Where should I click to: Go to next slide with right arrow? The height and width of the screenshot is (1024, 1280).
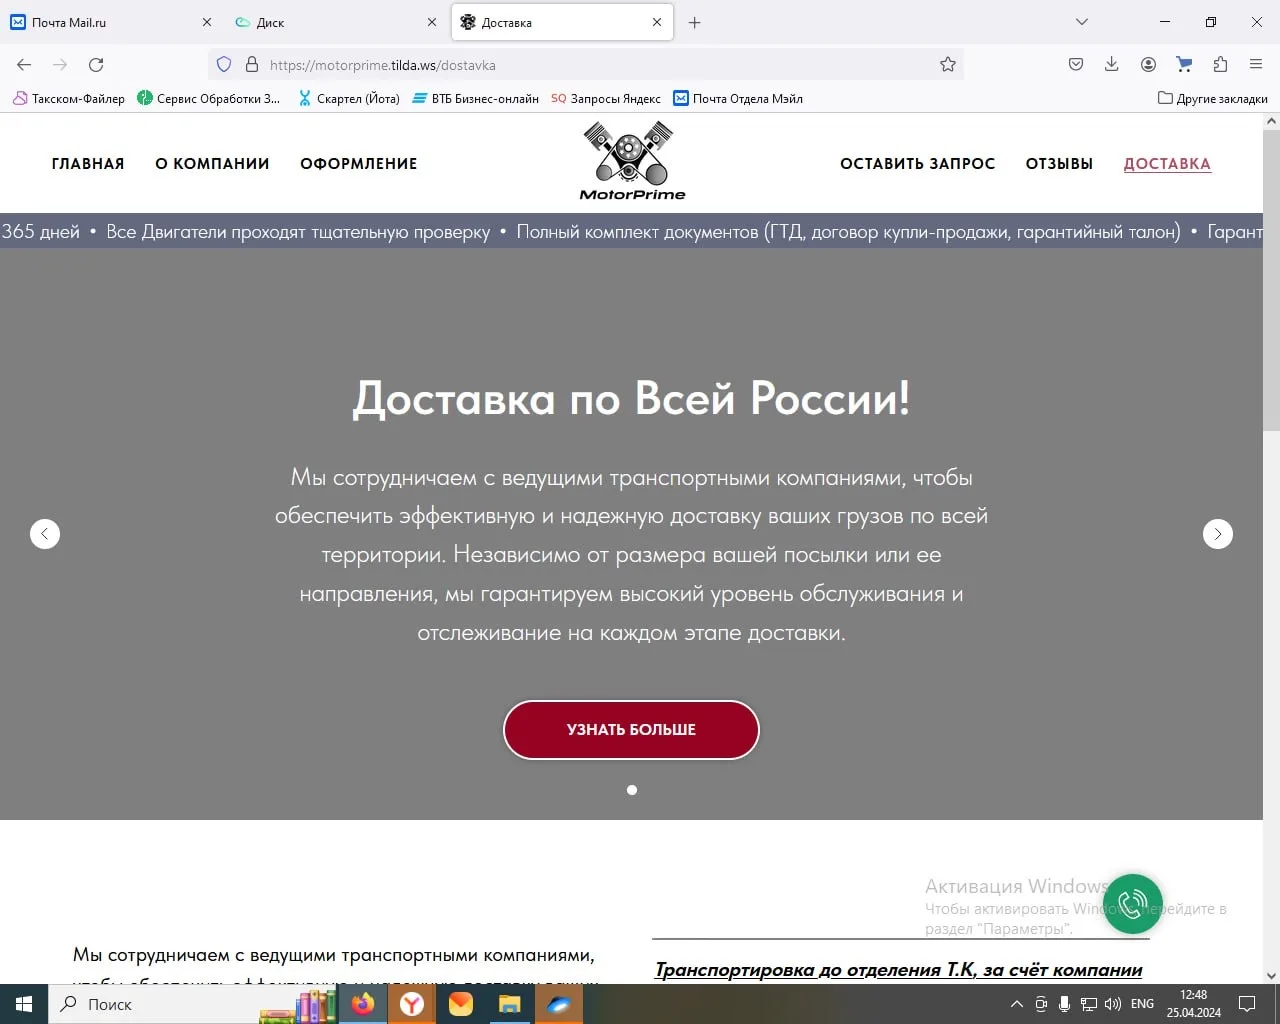click(1217, 534)
